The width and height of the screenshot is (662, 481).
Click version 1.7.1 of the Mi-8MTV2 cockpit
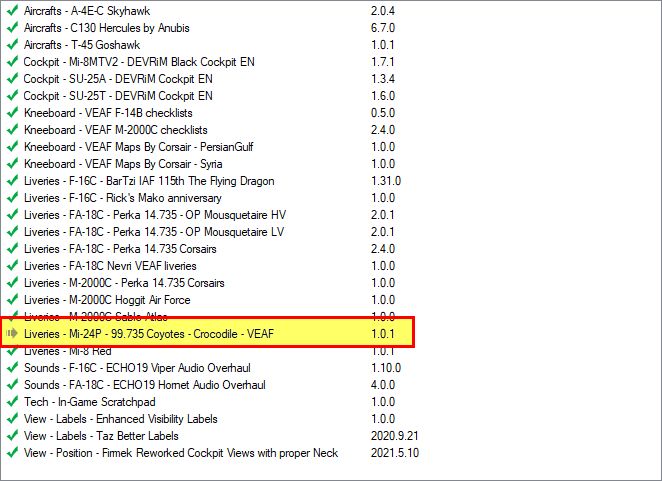point(383,62)
